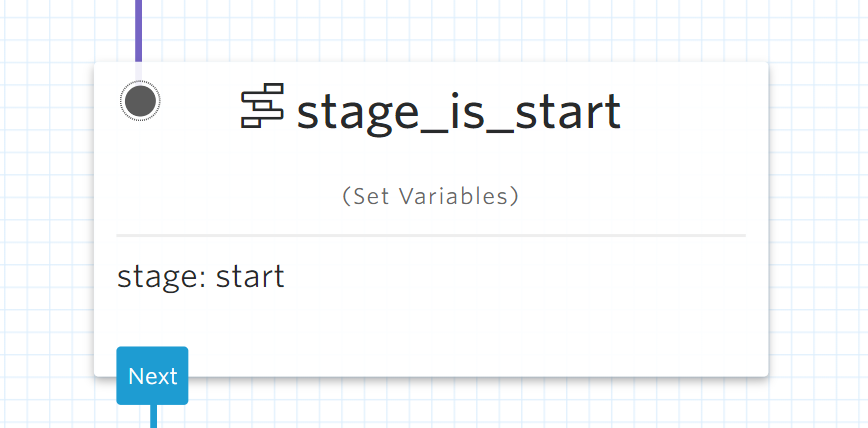Click the gray input connector dot

click(x=140, y=100)
